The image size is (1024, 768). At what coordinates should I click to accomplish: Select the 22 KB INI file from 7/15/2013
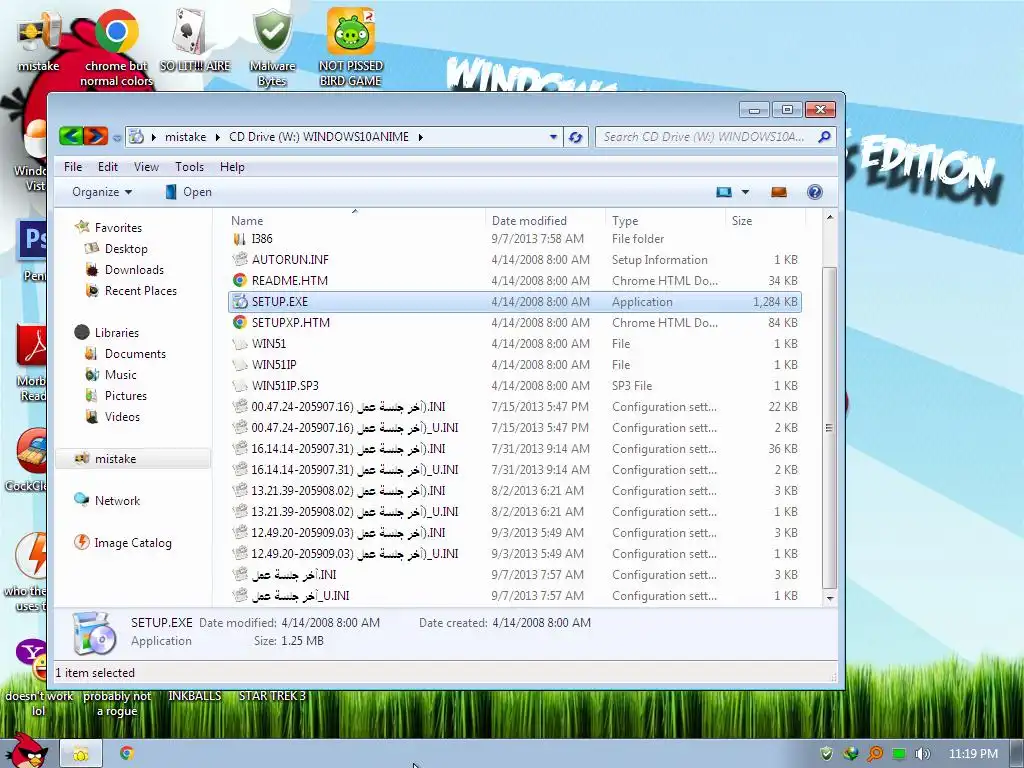[515, 407]
